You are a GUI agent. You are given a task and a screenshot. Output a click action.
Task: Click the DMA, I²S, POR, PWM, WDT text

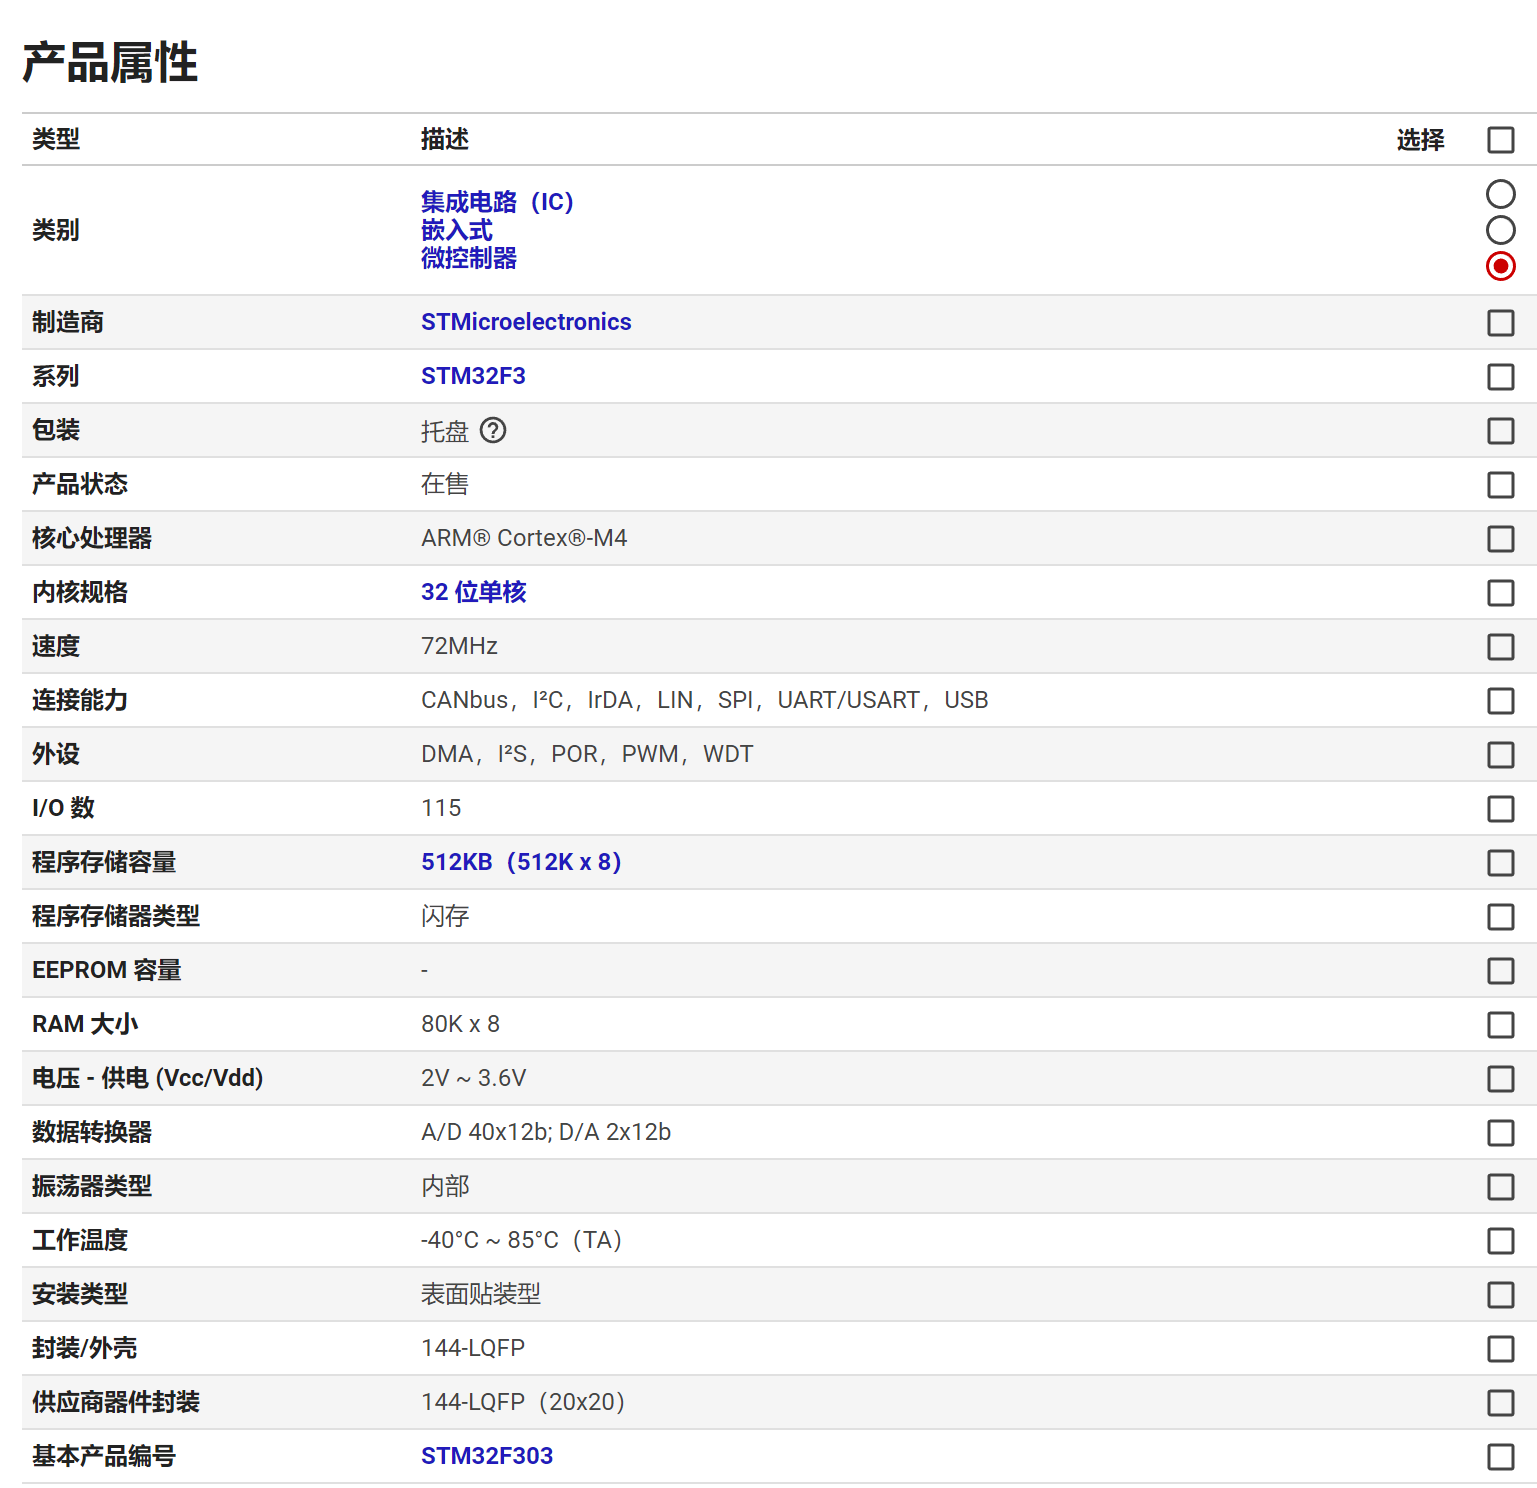click(x=587, y=754)
